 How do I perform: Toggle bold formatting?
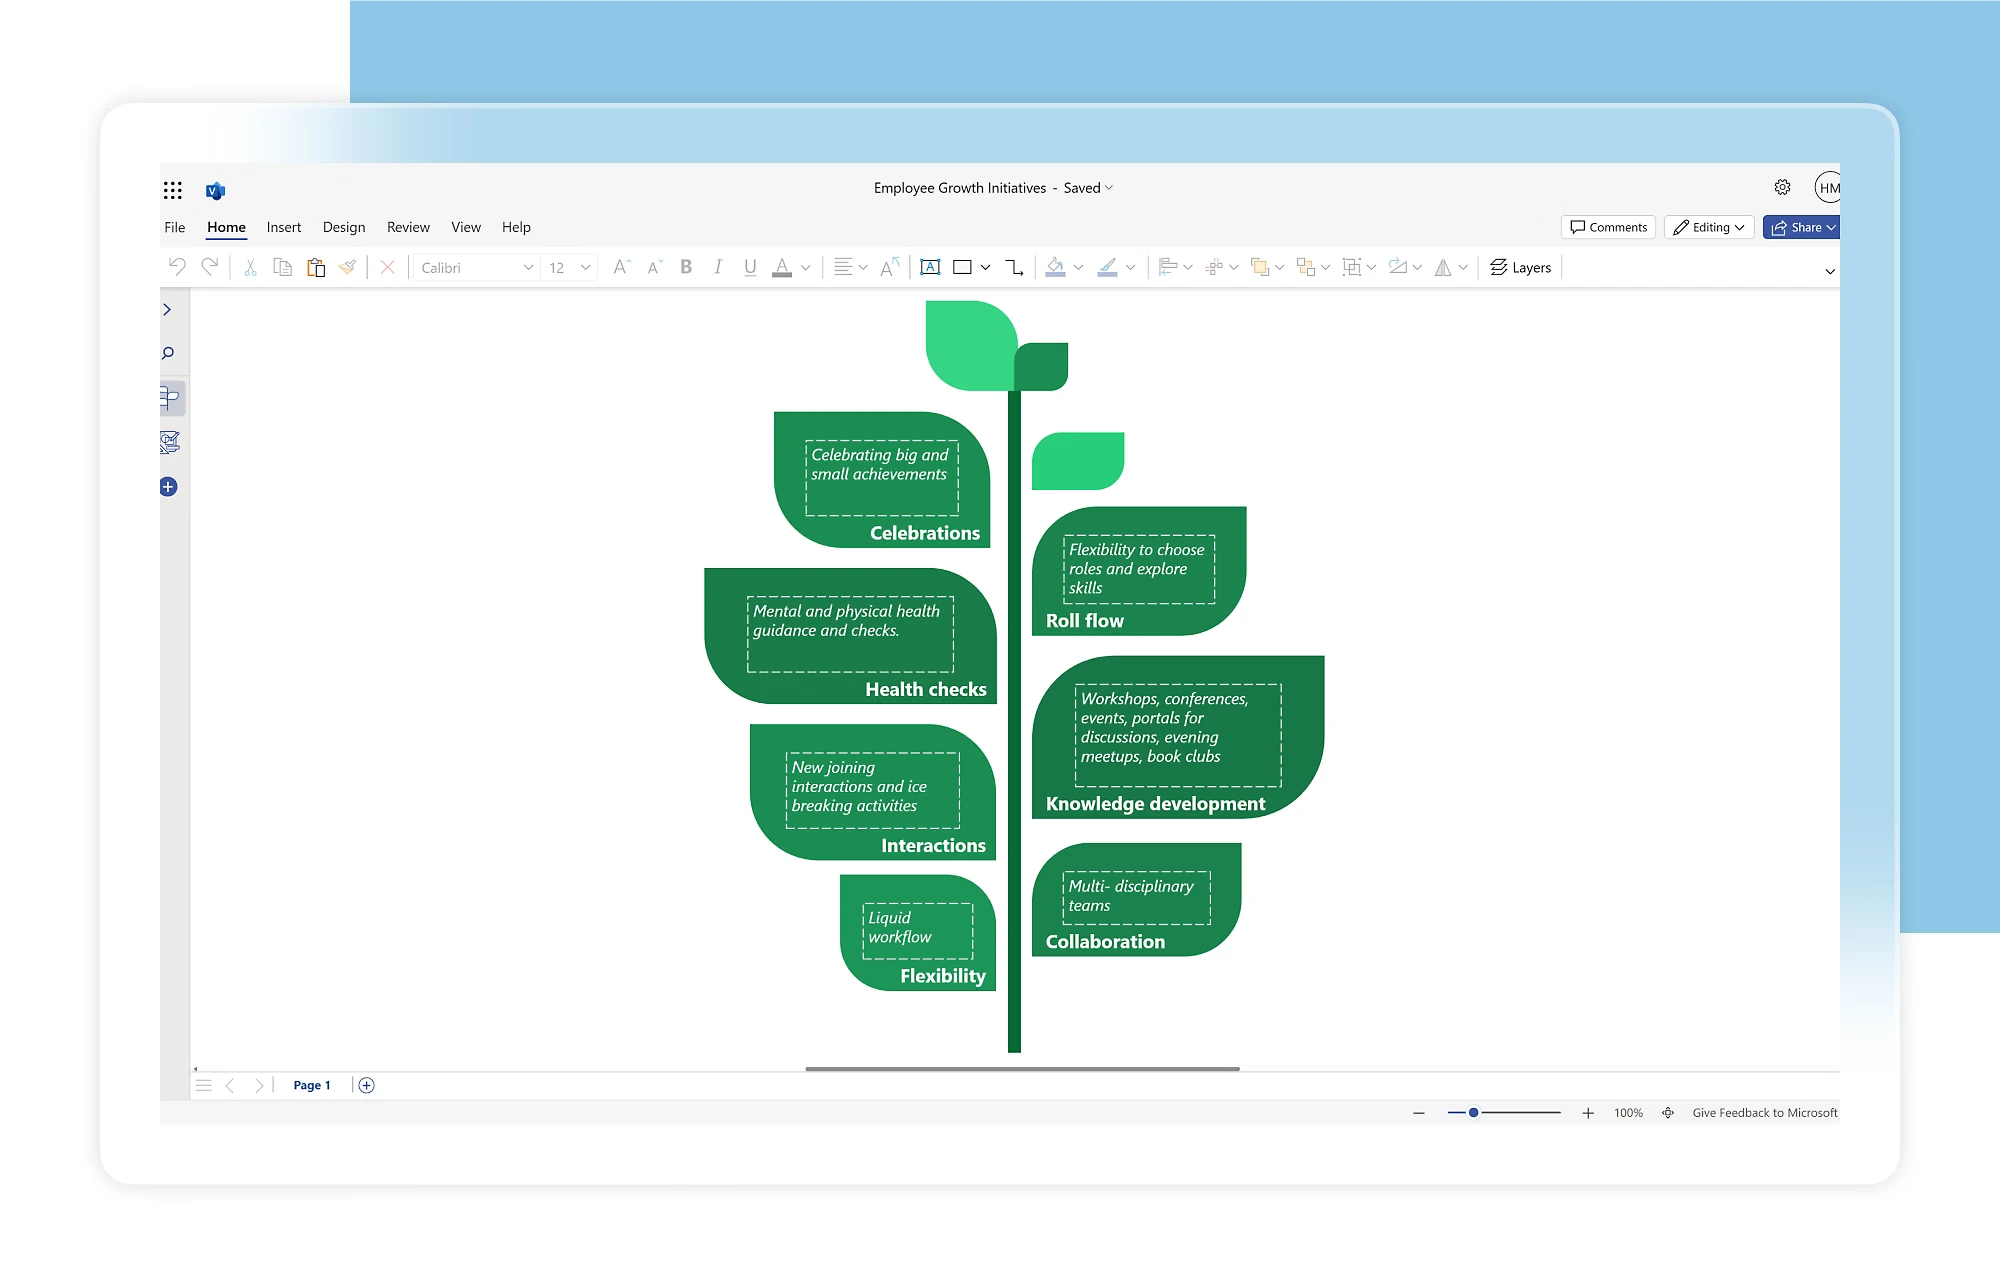pyautogui.click(x=686, y=267)
